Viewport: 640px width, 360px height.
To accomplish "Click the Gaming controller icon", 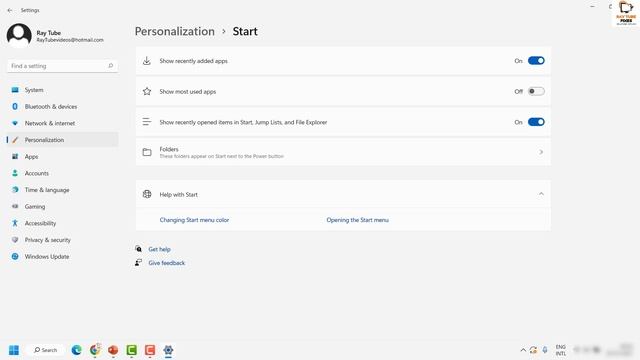I will coord(15,207).
